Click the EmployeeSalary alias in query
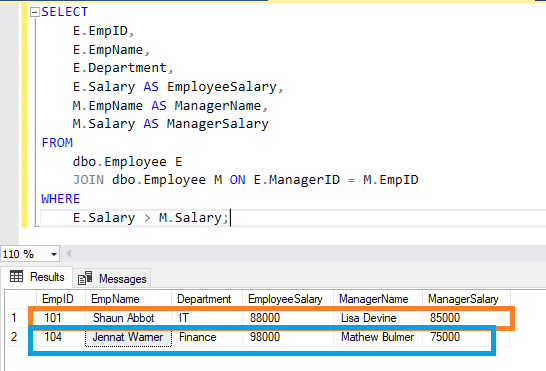This screenshot has width=546, height=371. pyautogui.click(x=222, y=87)
